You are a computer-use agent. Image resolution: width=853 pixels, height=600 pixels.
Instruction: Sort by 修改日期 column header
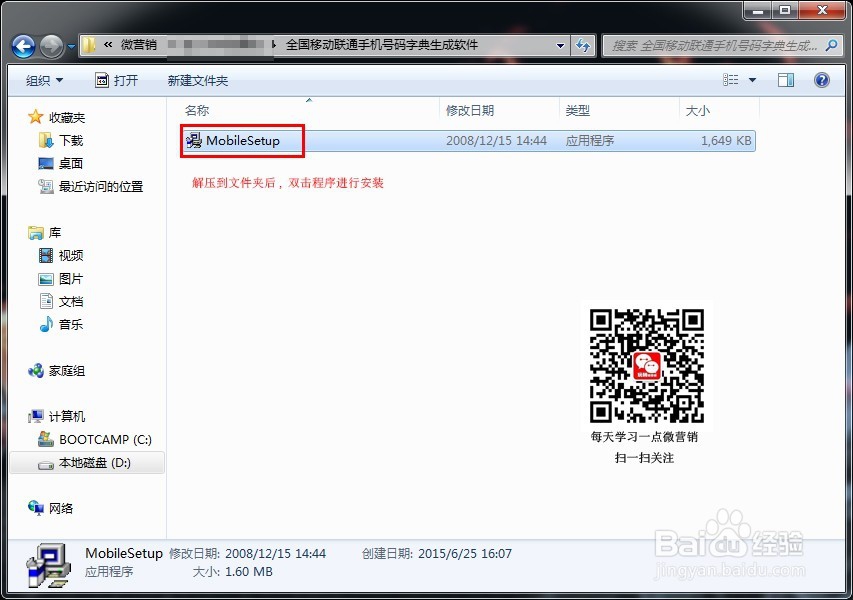470,110
